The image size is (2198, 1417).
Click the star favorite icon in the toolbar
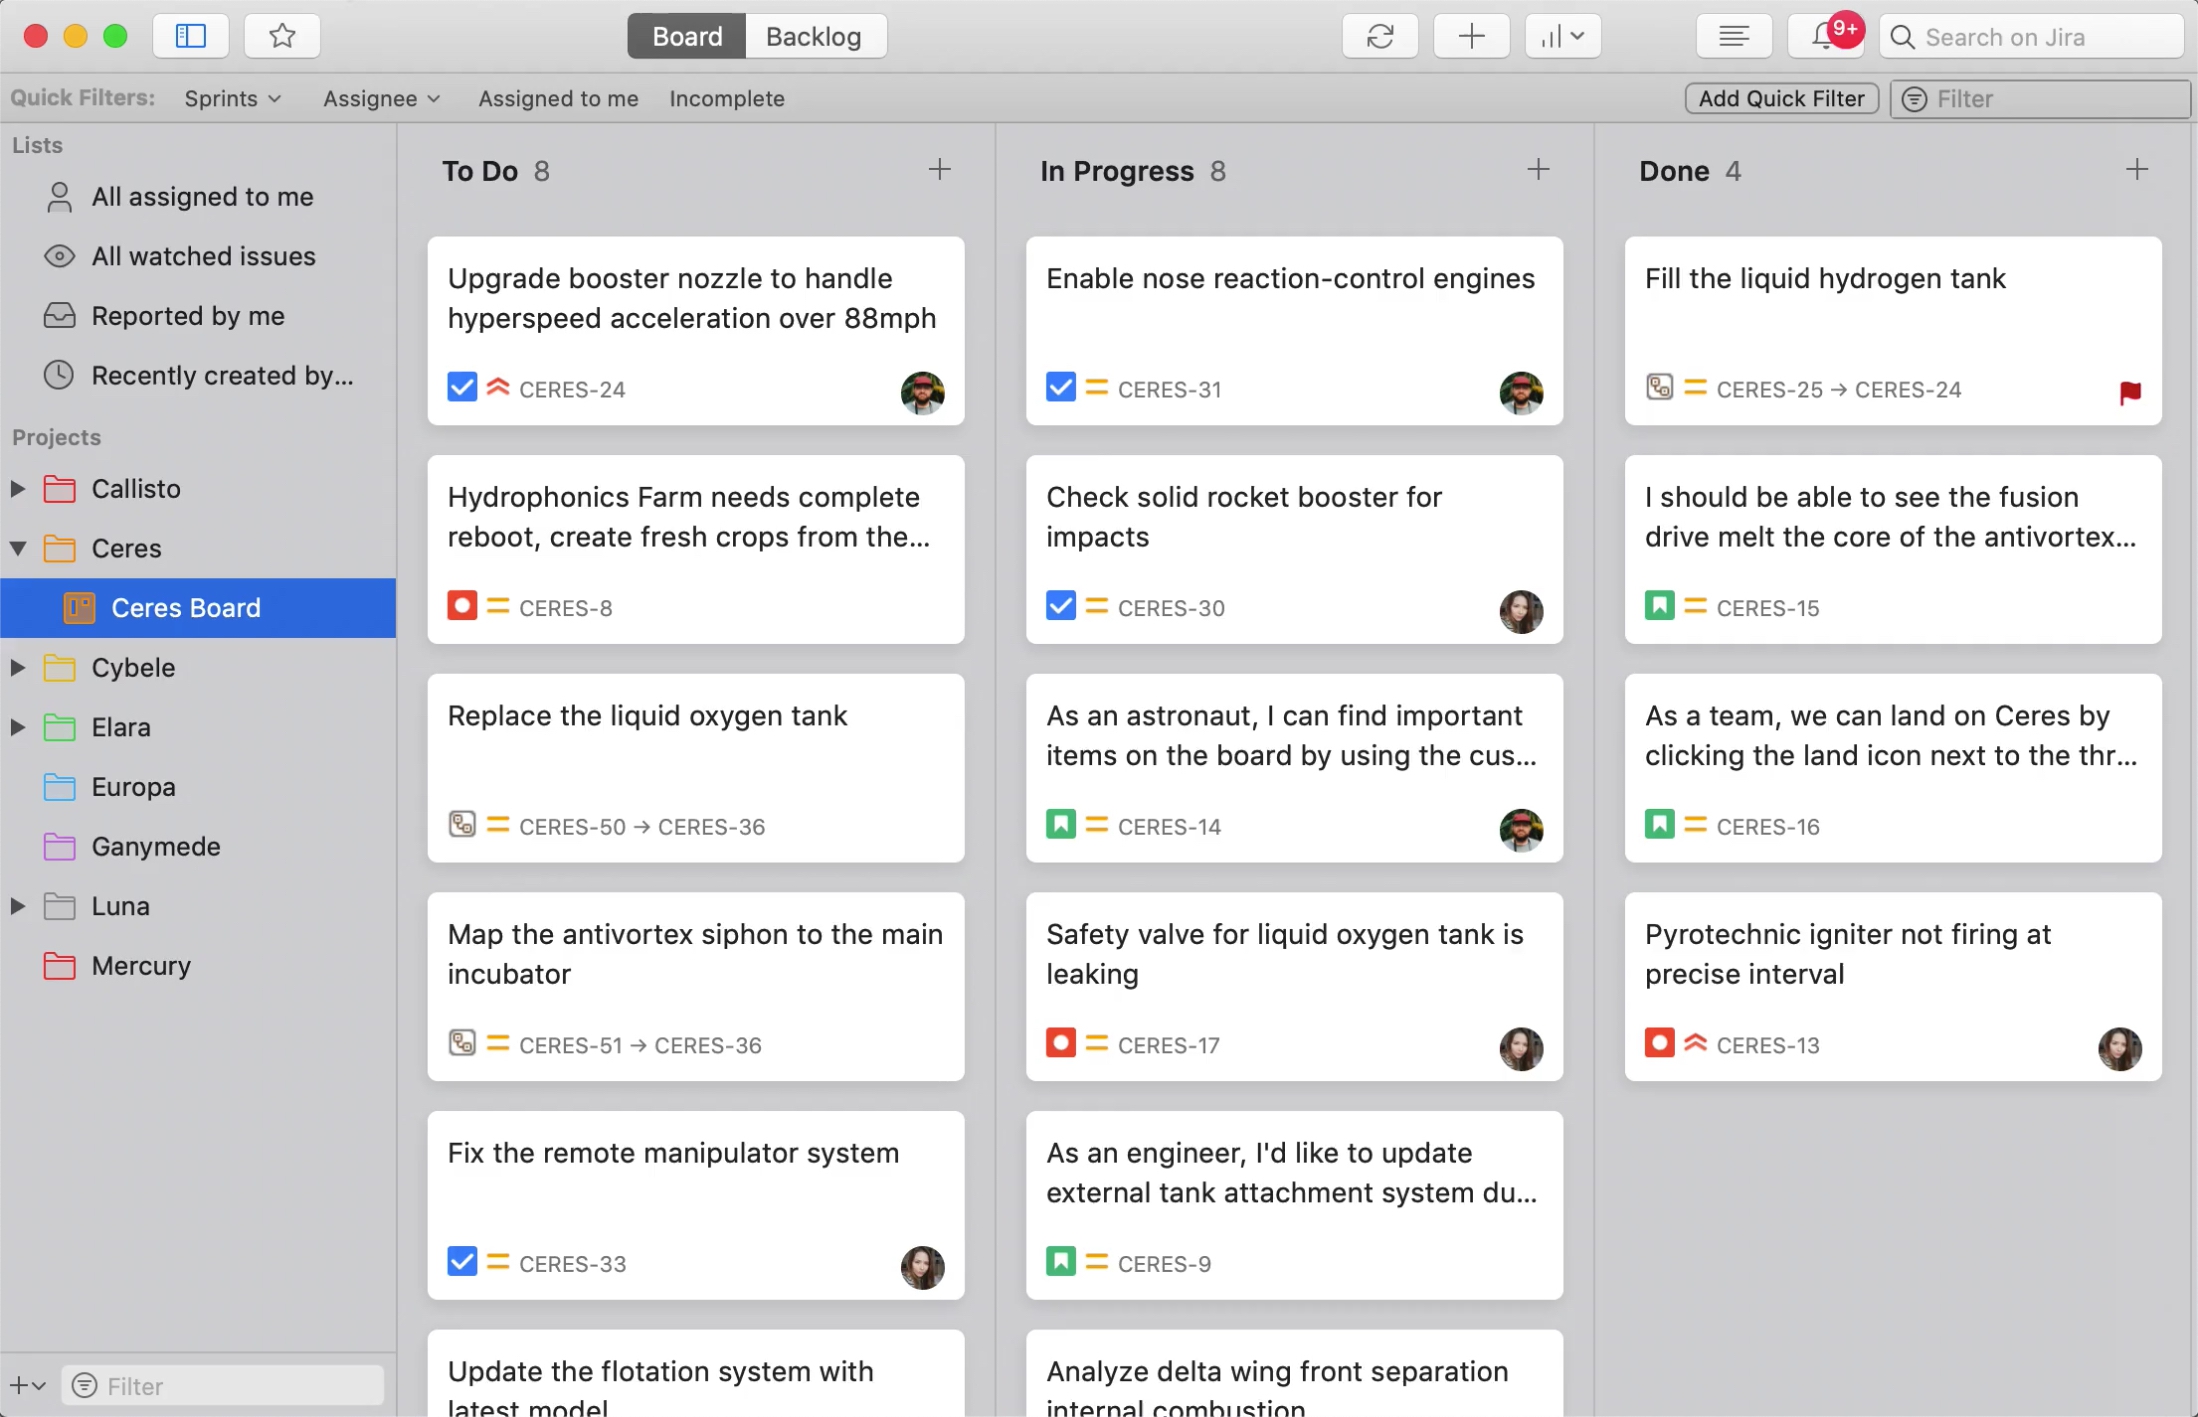tap(281, 36)
